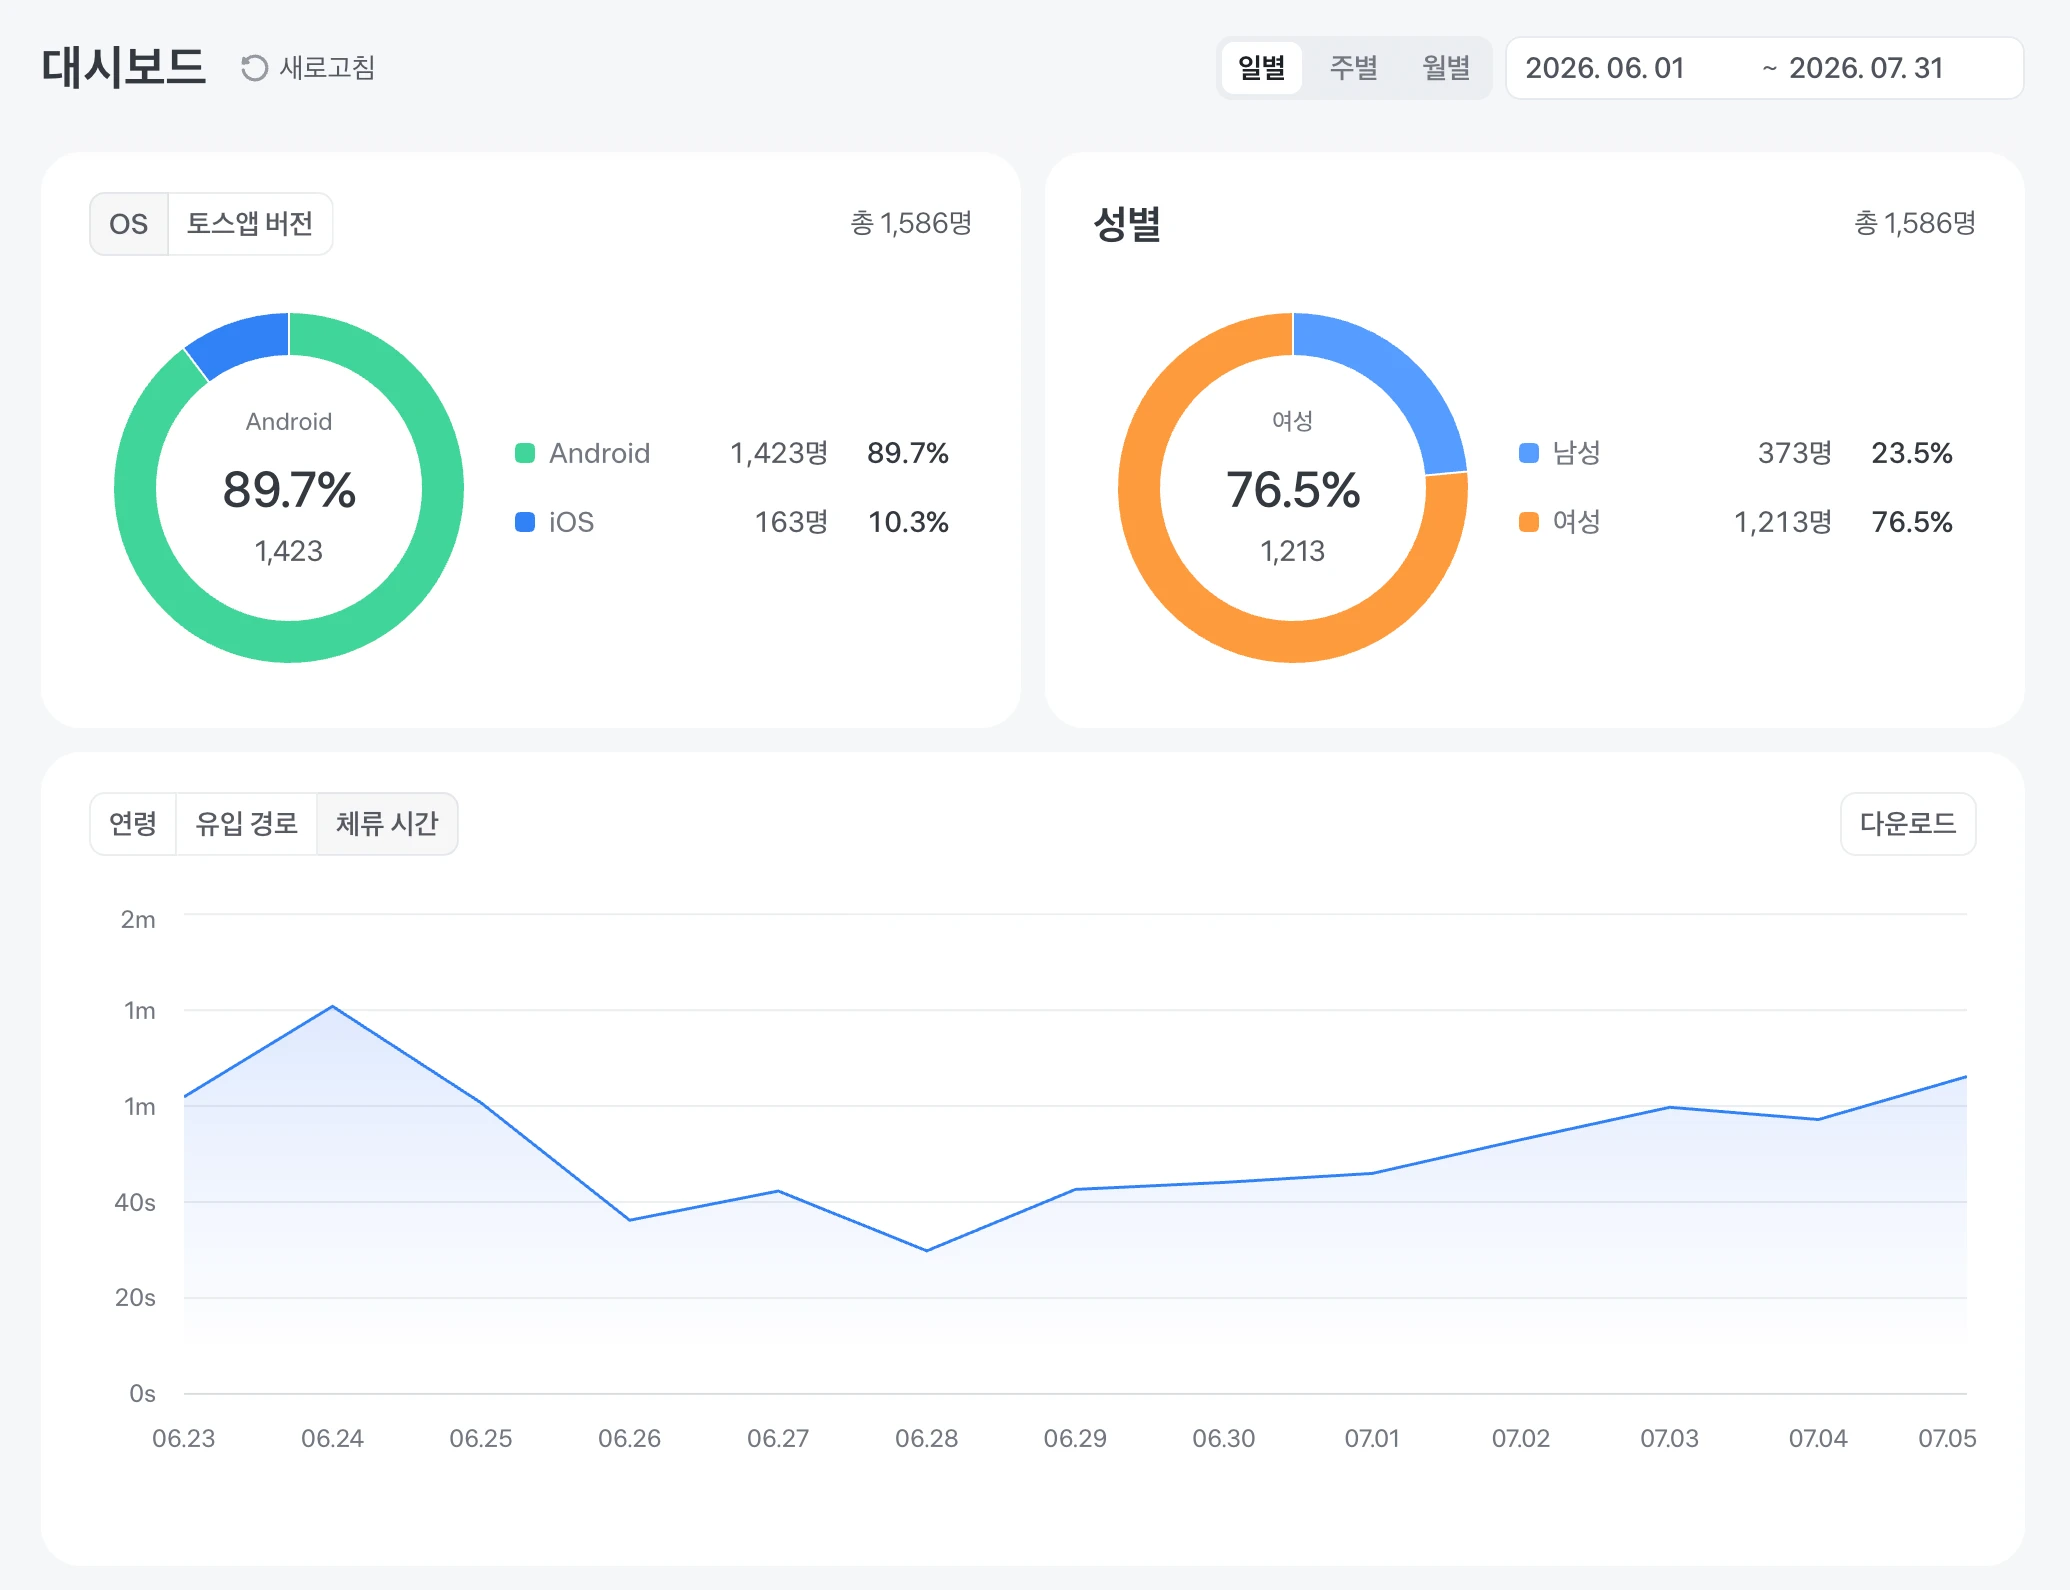Click the refresh icon beside 새로고침
2070x1590 pixels.
[254, 68]
